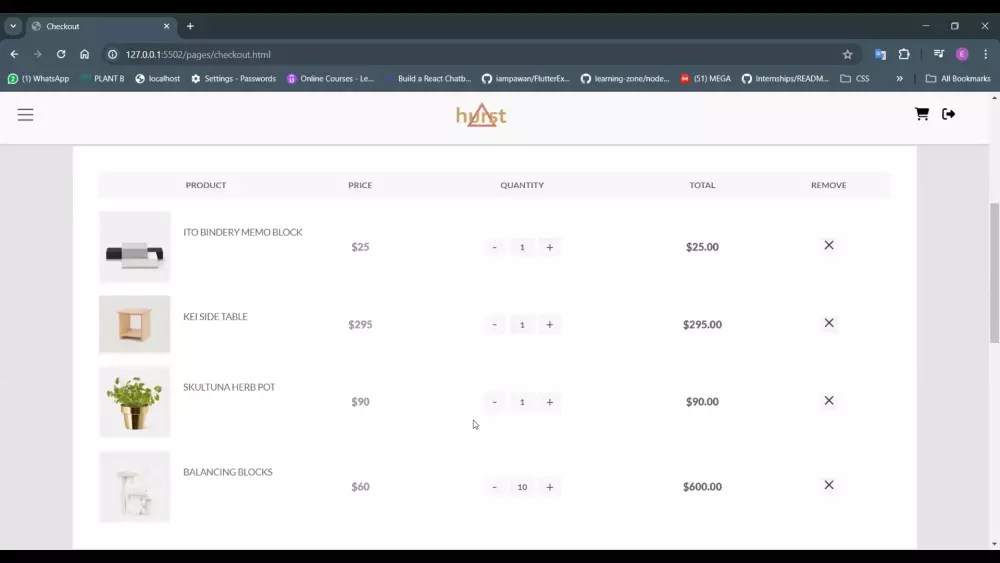Click the browser home button
Viewport: 1000px width, 563px height.
(x=84, y=54)
